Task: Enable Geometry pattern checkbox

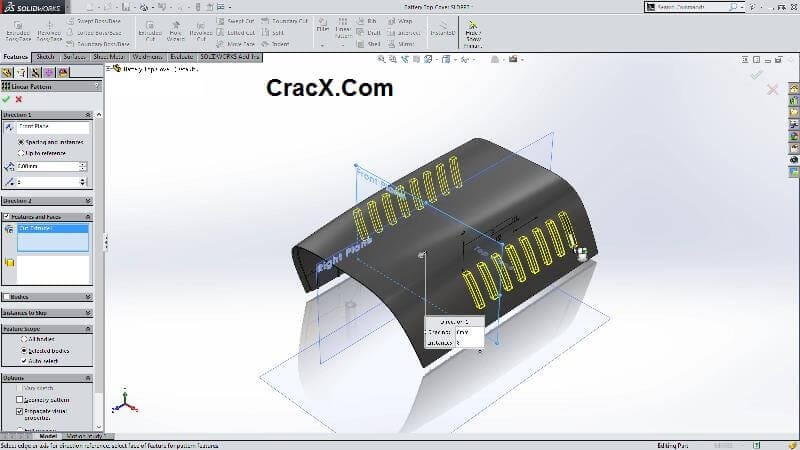Action: [19, 399]
